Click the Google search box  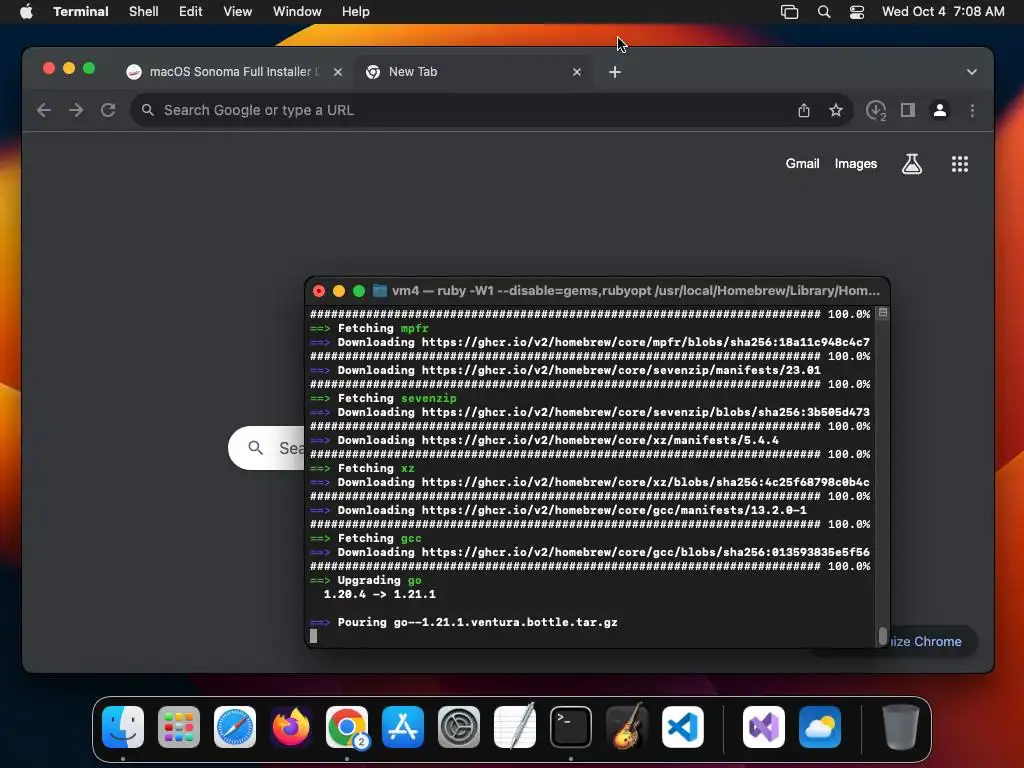coord(268,448)
